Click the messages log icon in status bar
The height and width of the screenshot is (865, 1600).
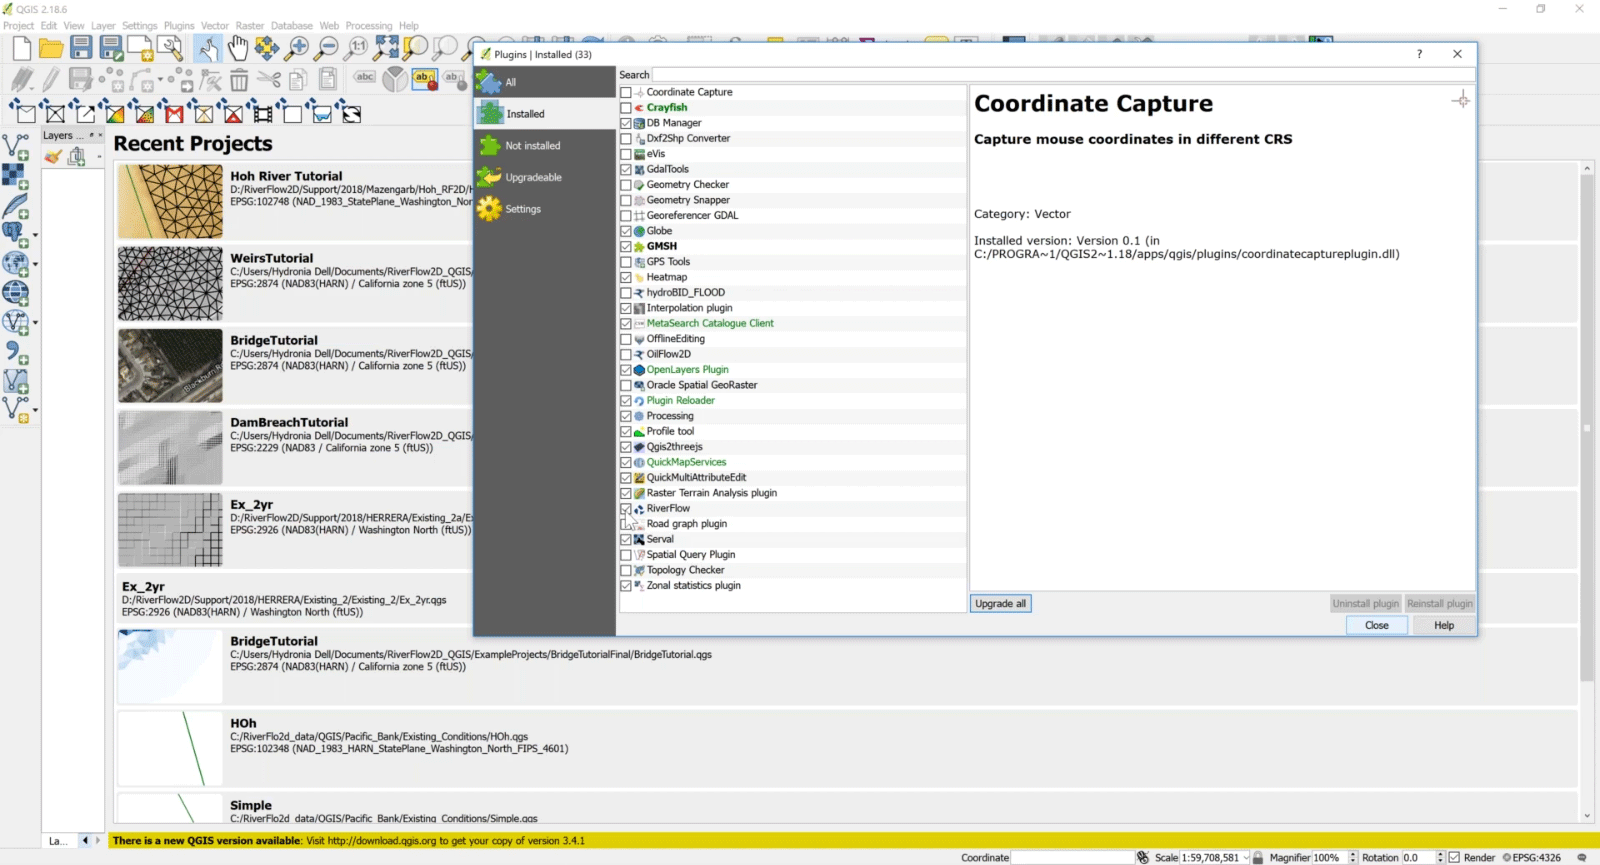(x=1582, y=858)
